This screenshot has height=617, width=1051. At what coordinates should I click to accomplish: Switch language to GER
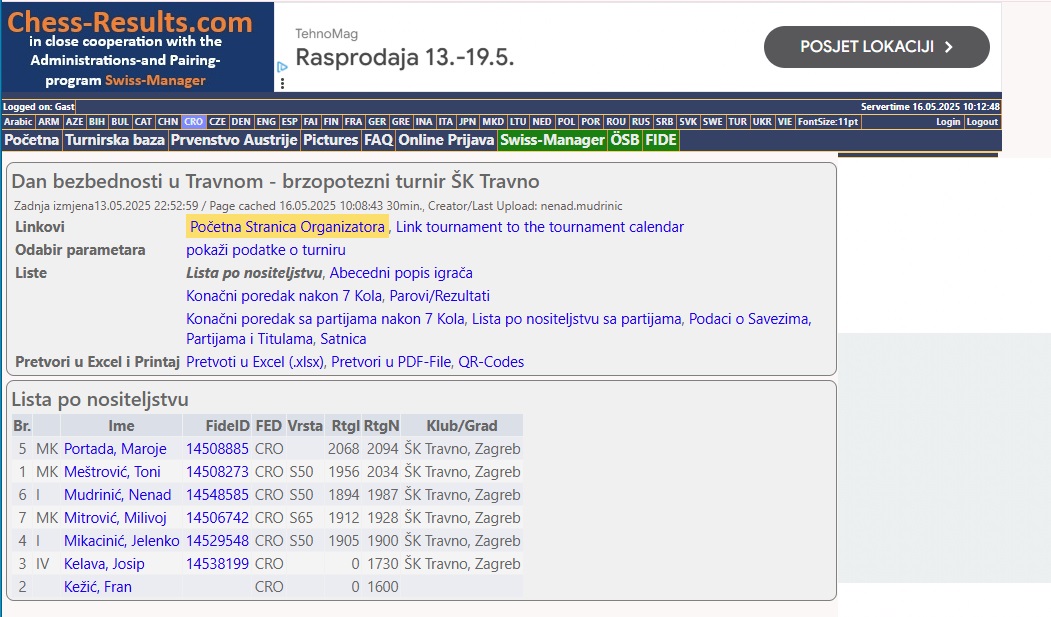pos(377,122)
